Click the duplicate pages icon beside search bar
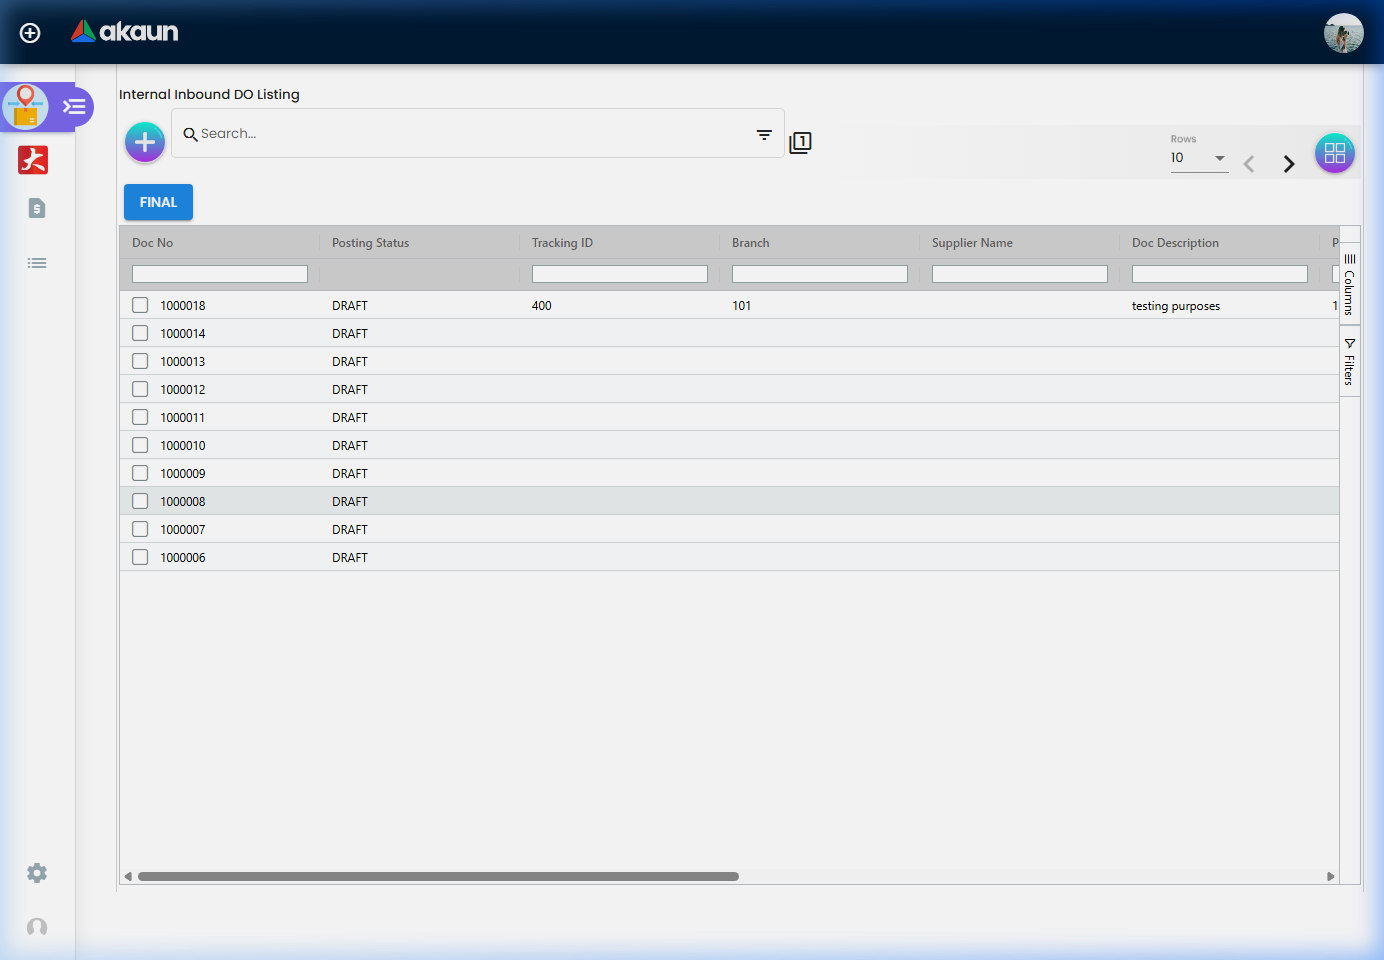This screenshot has height=960, width=1384. point(800,142)
